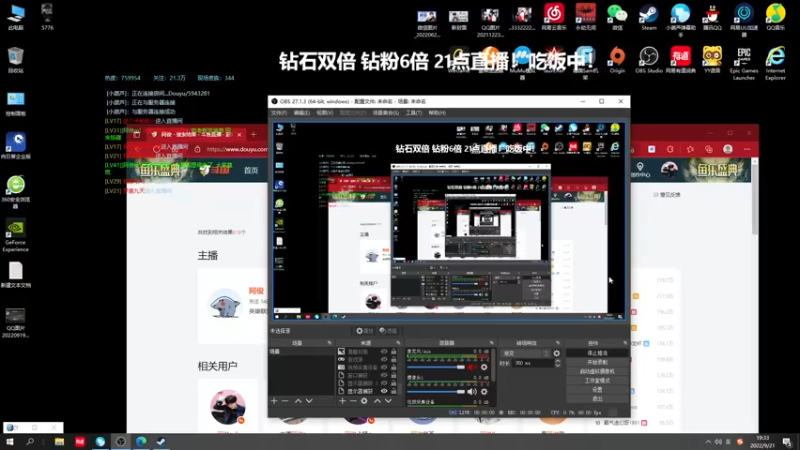800x450 pixels.
Task: Toggle visibility eye of highlighted 显示器捕获 source
Action: 384,391
